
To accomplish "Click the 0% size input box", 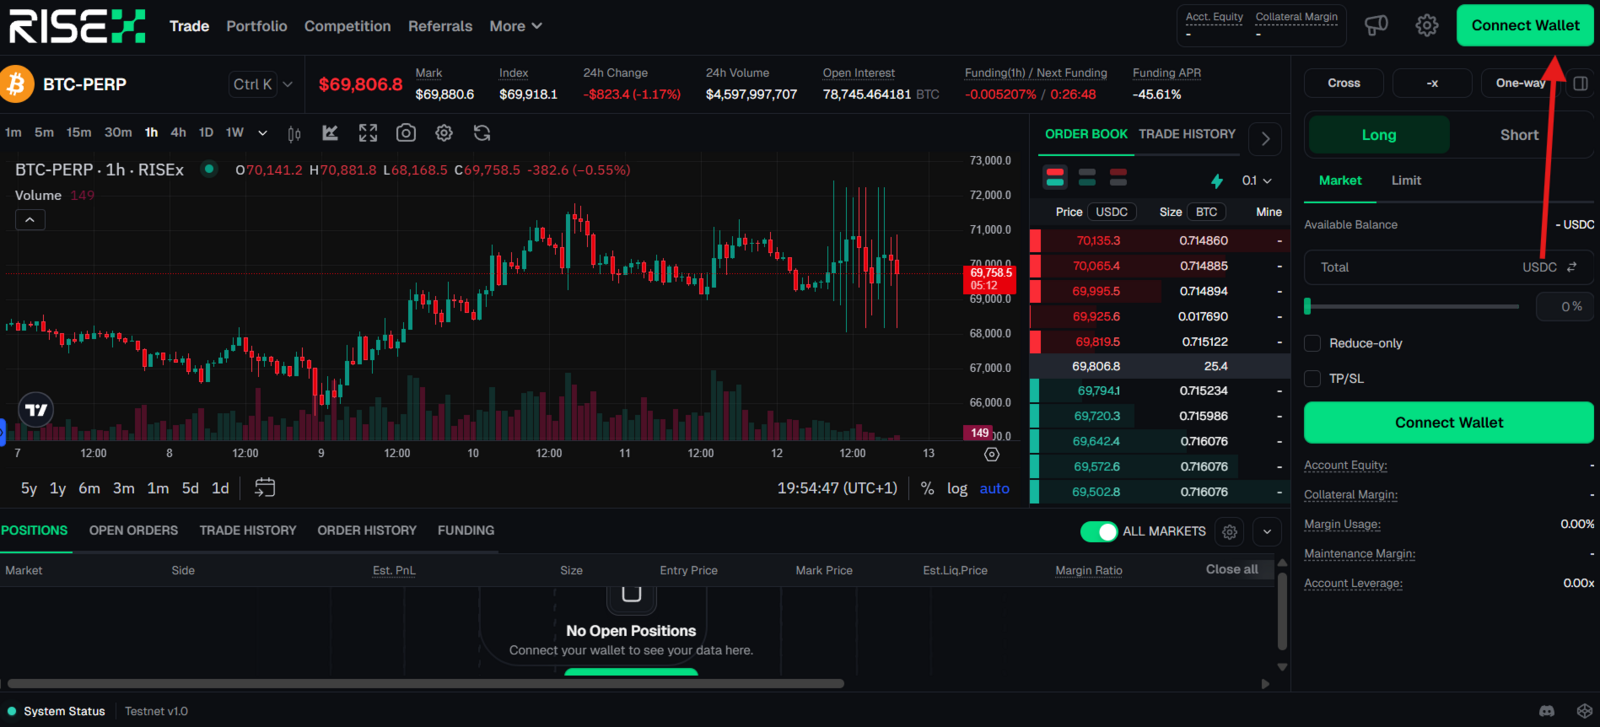I will 1564,307.
